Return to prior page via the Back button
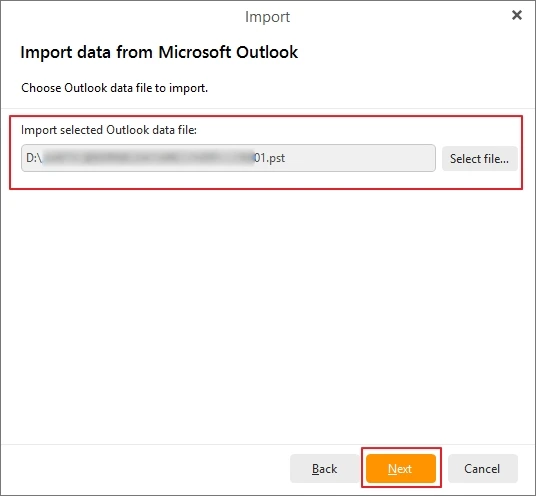The image size is (536, 496). coord(324,468)
